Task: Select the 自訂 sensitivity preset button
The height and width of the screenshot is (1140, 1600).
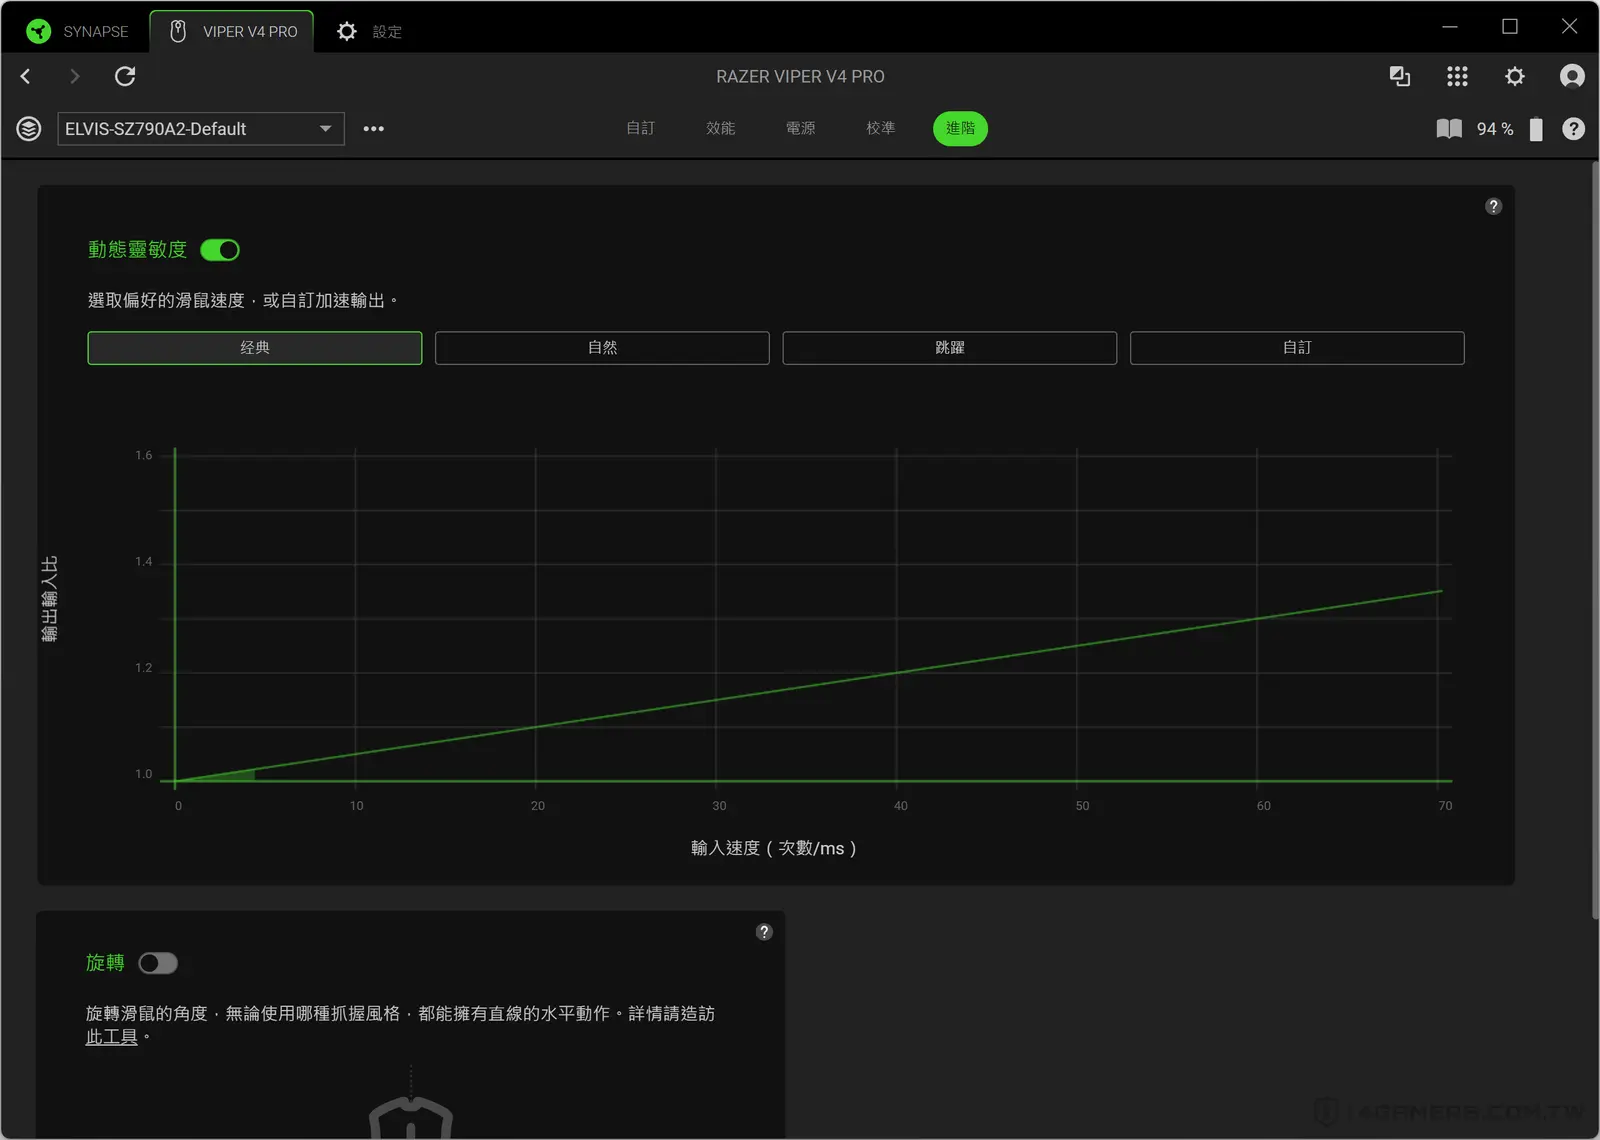Action: coord(1297,348)
